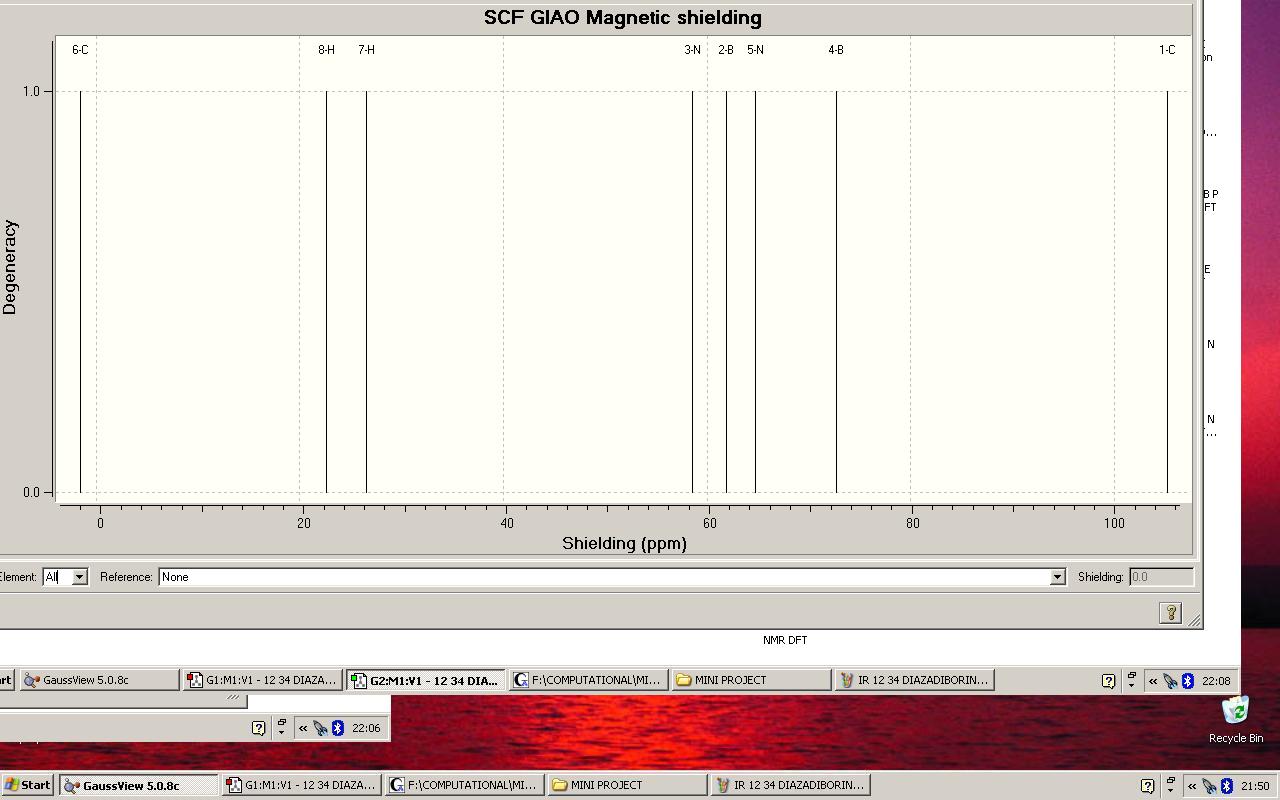Click Safely Remove Hardware icon near 22:08 clock
This screenshot has width=1280, height=800.
(1170, 681)
